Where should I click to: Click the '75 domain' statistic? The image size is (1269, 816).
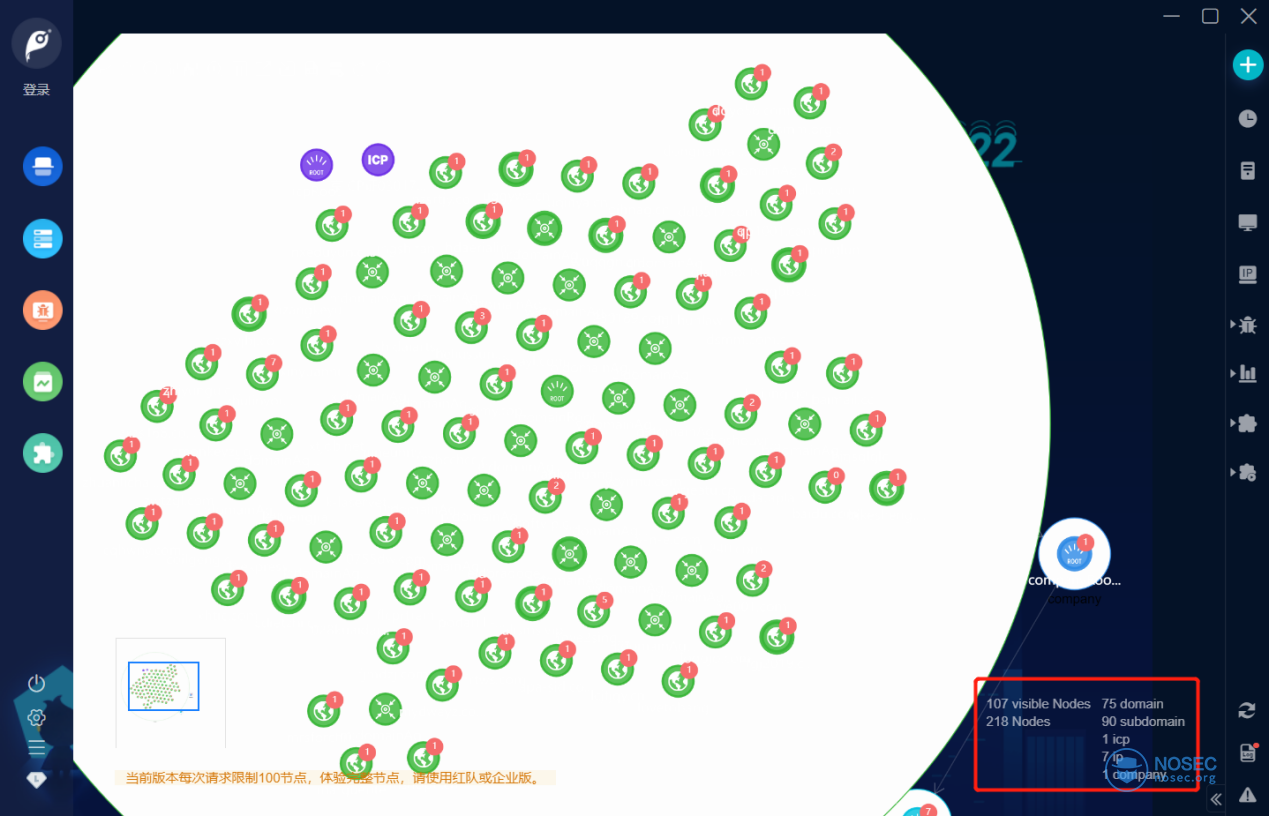pos(1132,704)
